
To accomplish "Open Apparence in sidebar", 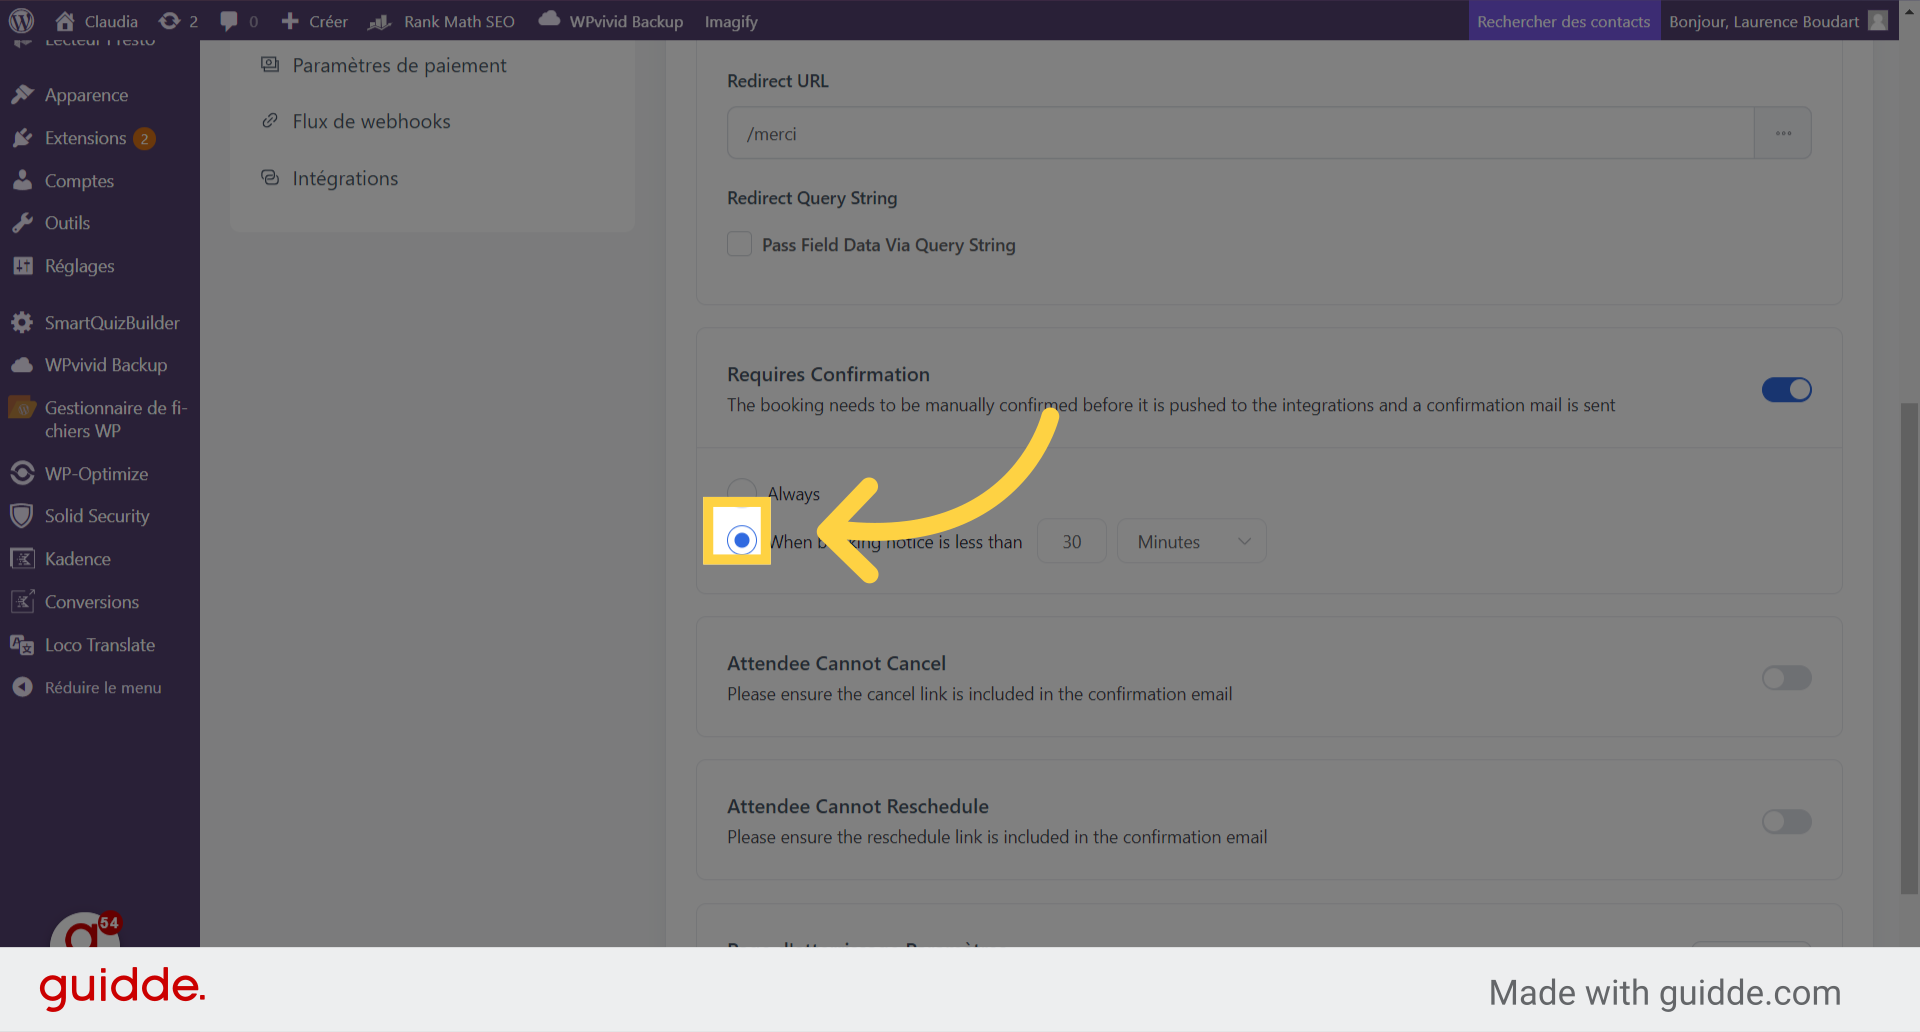I will (86, 95).
